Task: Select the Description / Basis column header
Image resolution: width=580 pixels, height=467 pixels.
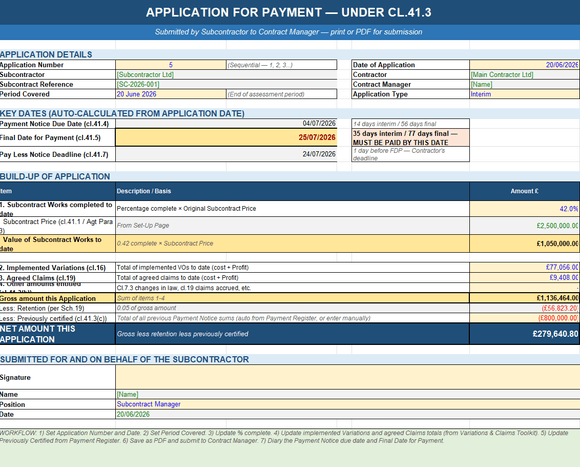Action: pyautogui.click(x=292, y=191)
